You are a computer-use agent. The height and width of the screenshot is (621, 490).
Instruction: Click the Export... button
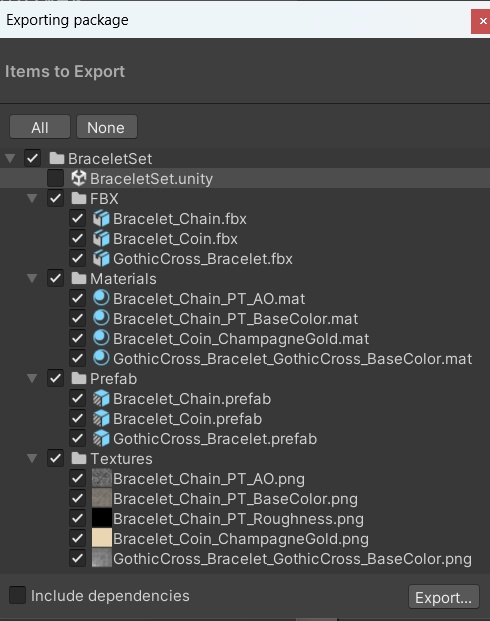pos(444,597)
